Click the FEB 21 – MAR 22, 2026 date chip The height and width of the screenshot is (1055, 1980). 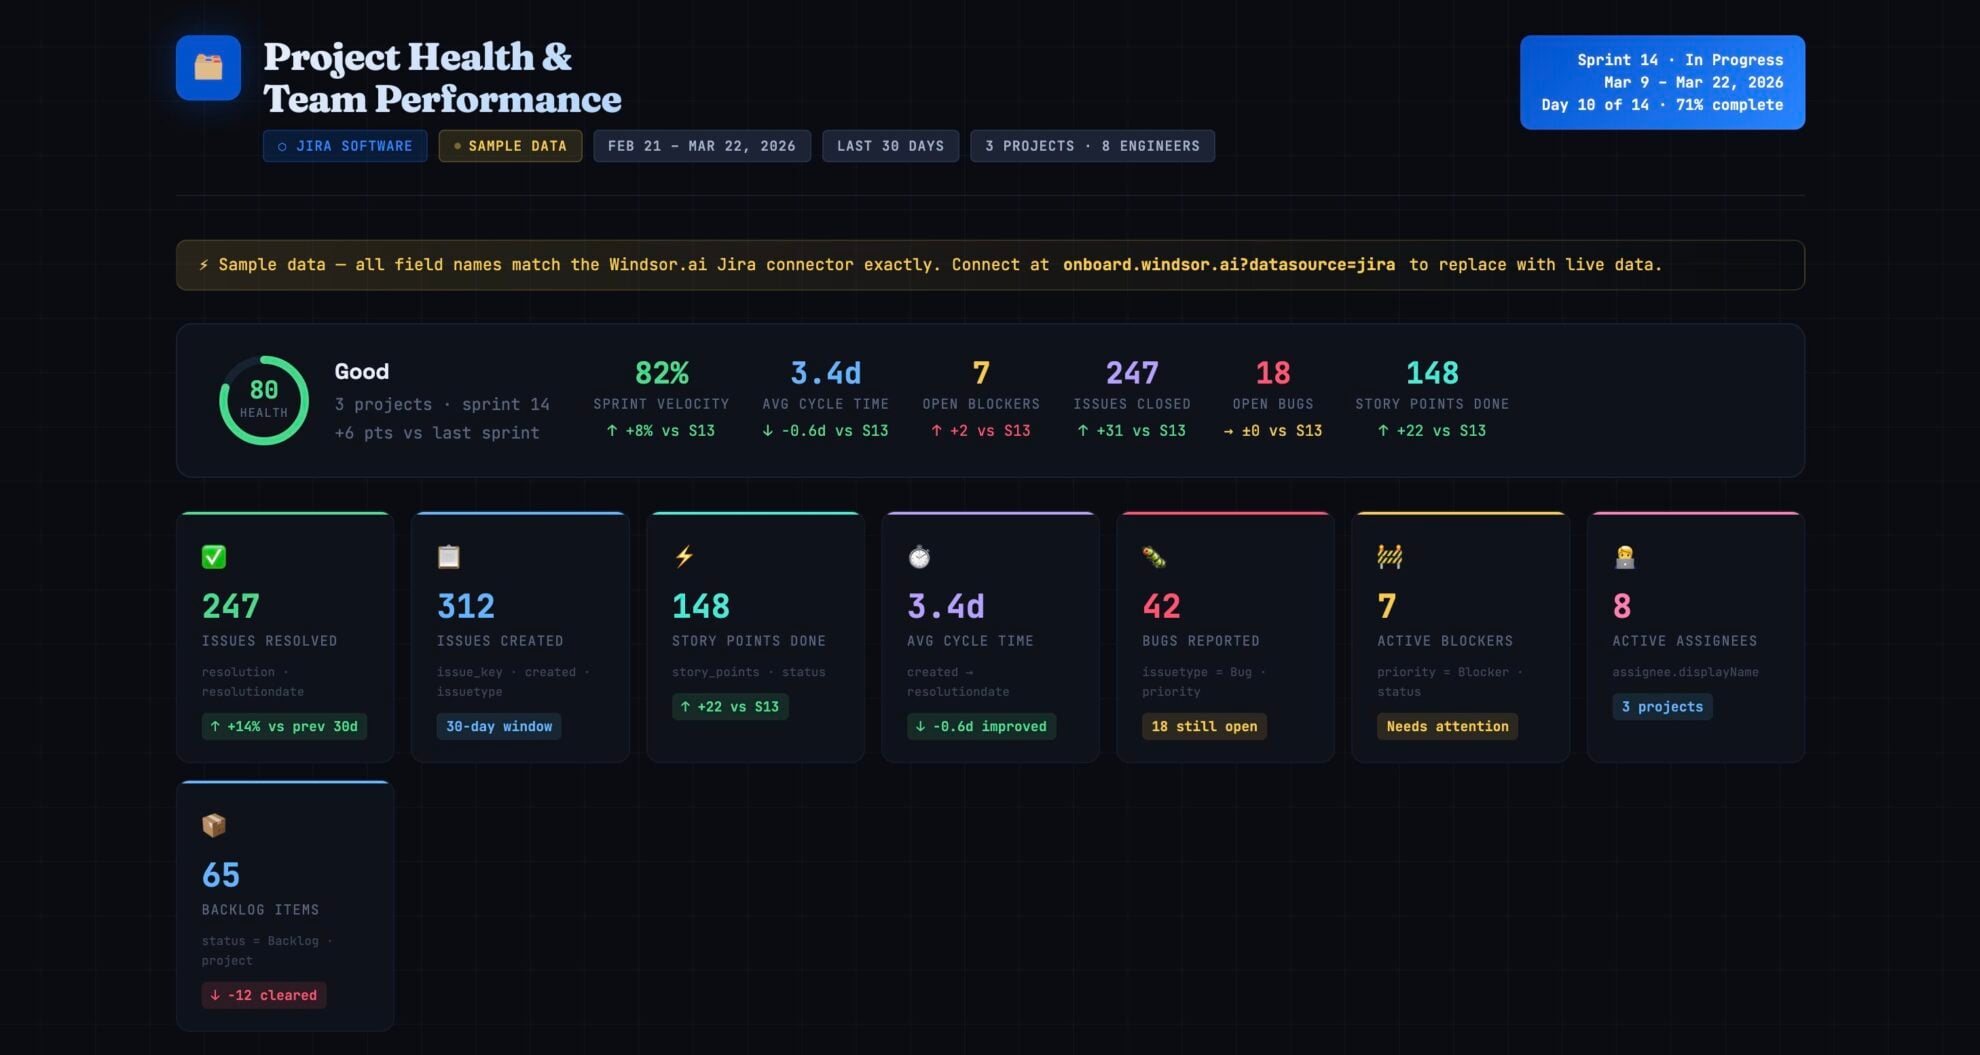(702, 146)
